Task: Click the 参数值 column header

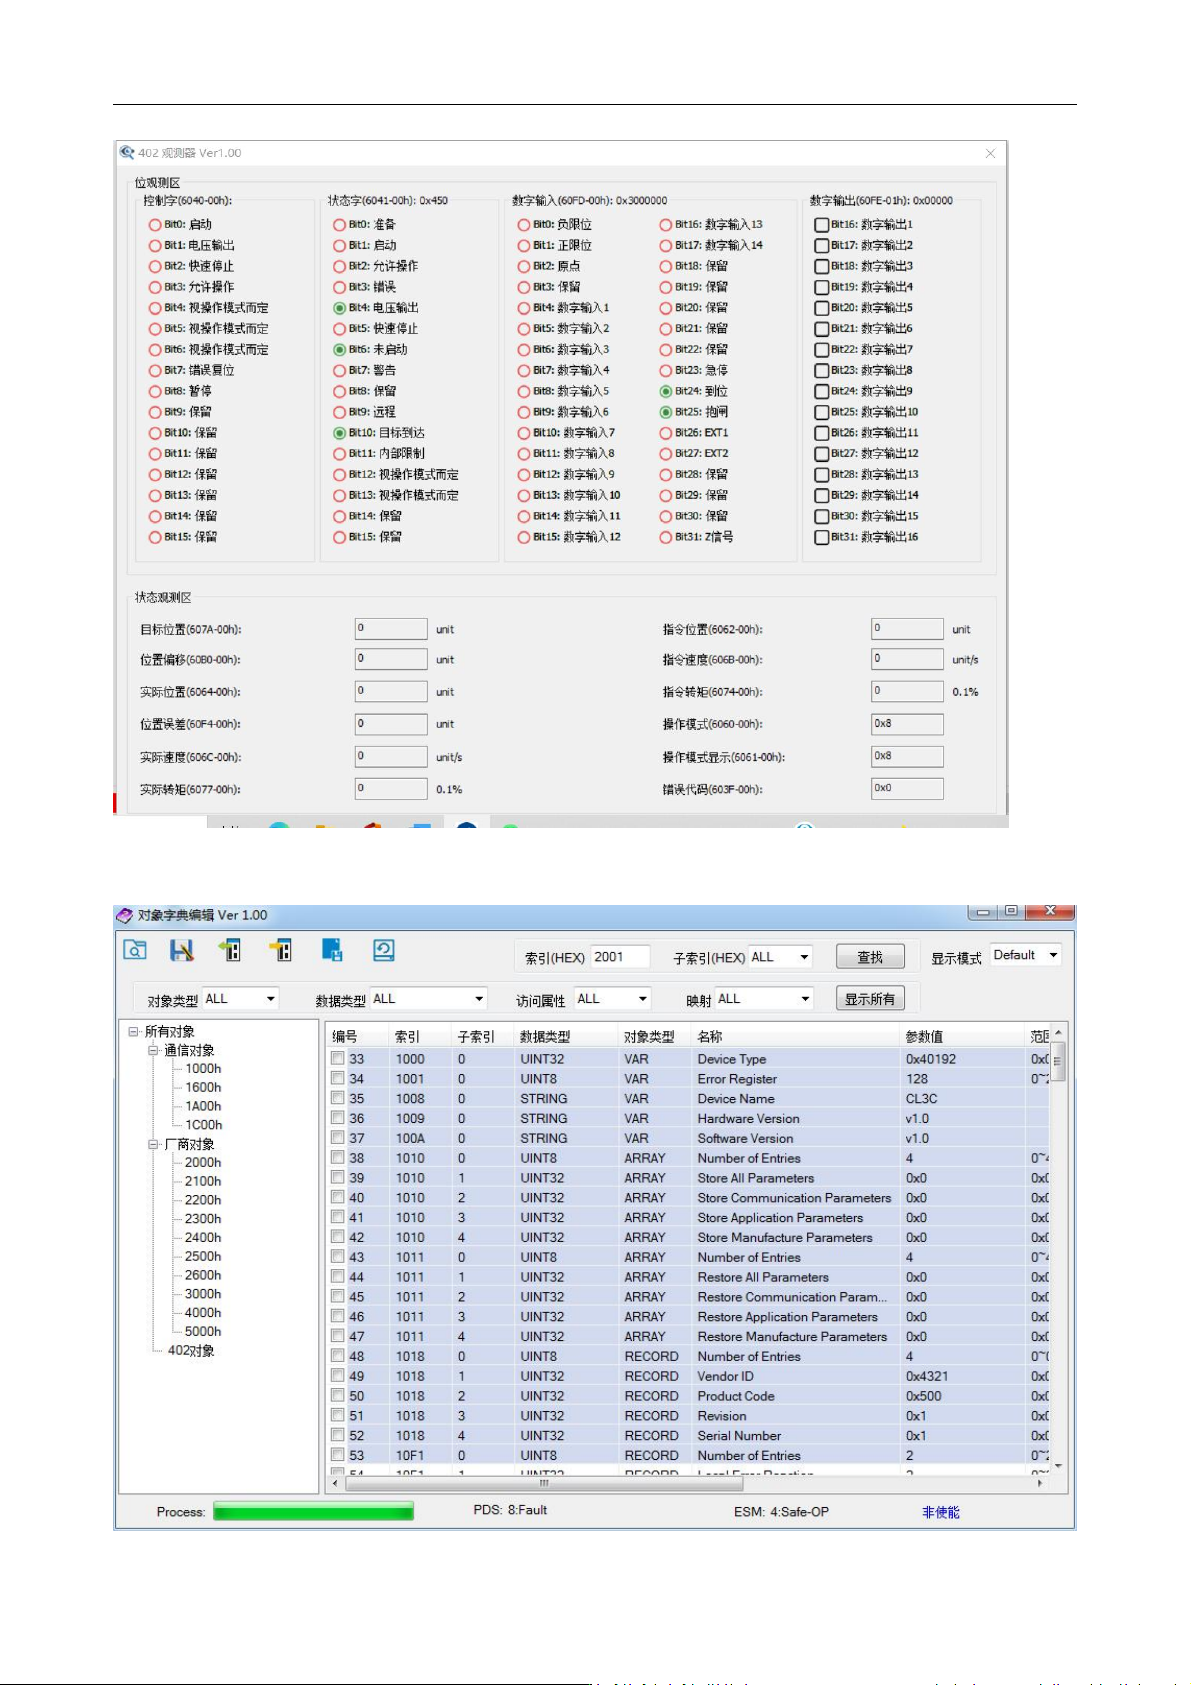Action: [x=924, y=1037]
